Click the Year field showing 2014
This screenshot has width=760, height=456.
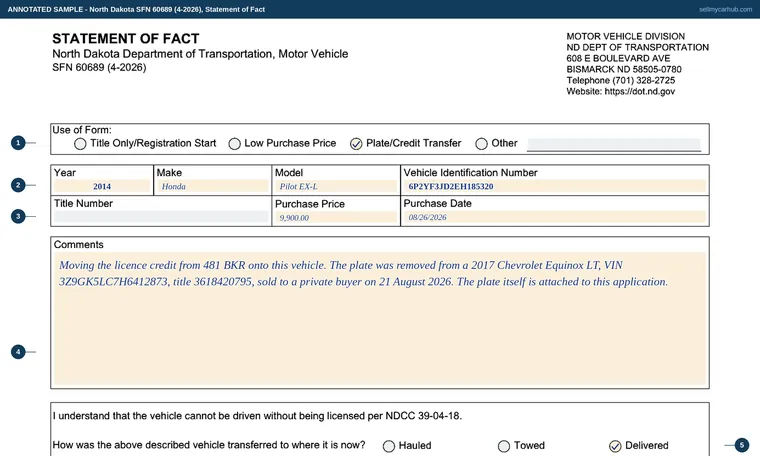[x=102, y=187]
